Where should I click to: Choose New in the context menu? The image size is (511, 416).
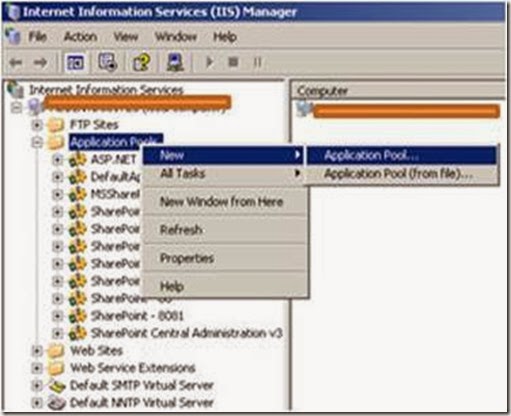click(223, 155)
